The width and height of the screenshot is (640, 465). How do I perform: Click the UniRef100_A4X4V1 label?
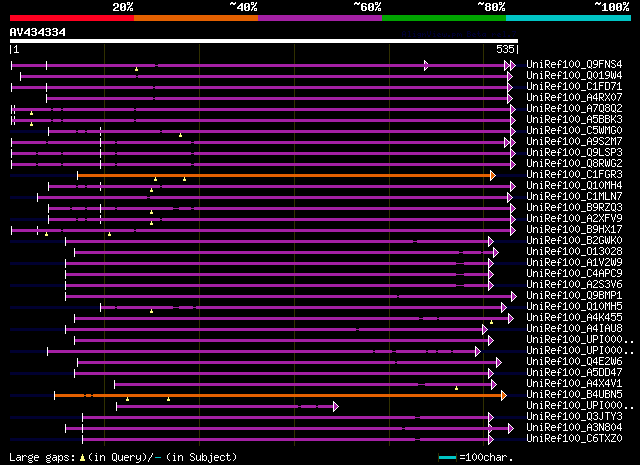[574, 384]
